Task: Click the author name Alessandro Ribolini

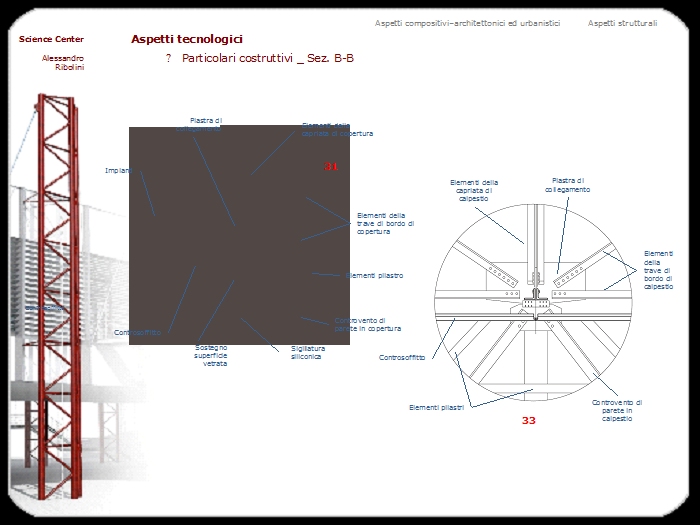Action: (63, 62)
